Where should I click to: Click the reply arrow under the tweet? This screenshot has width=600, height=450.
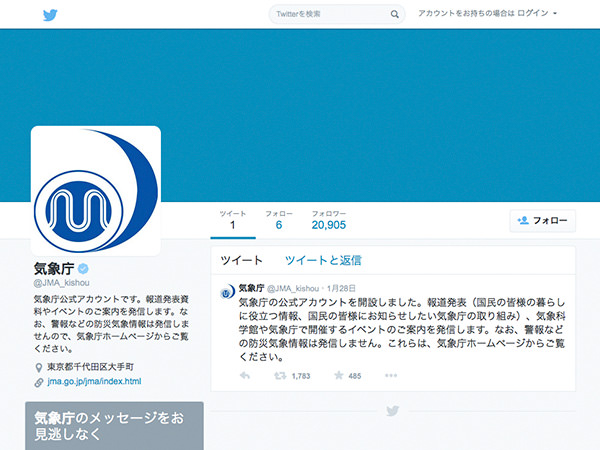(x=245, y=376)
